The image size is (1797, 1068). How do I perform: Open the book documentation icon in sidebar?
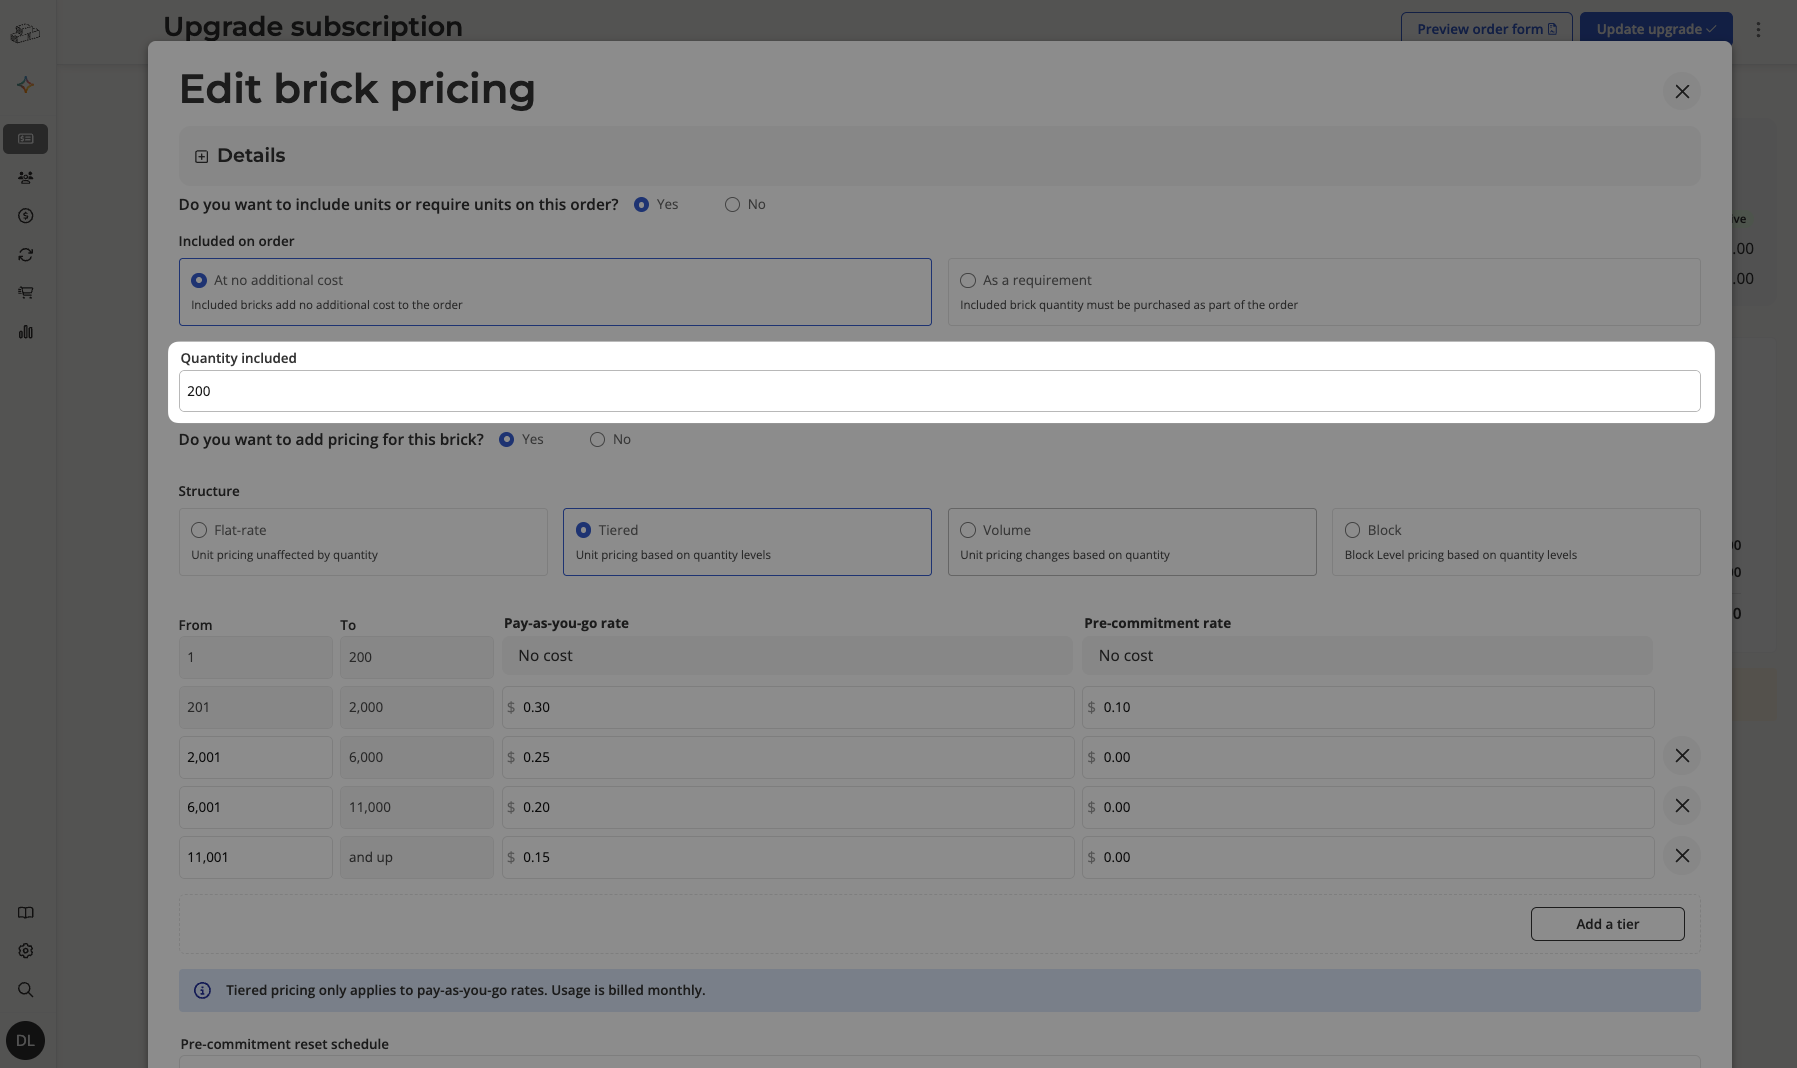coord(26,913)
